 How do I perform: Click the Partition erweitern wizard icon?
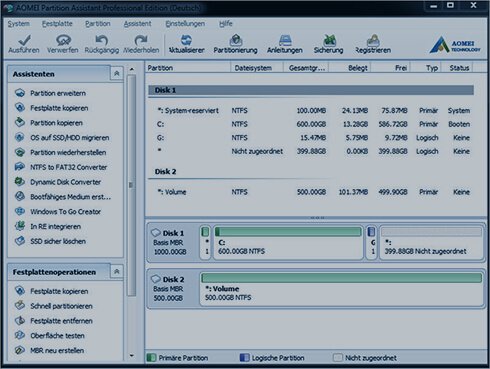[20, 93]
